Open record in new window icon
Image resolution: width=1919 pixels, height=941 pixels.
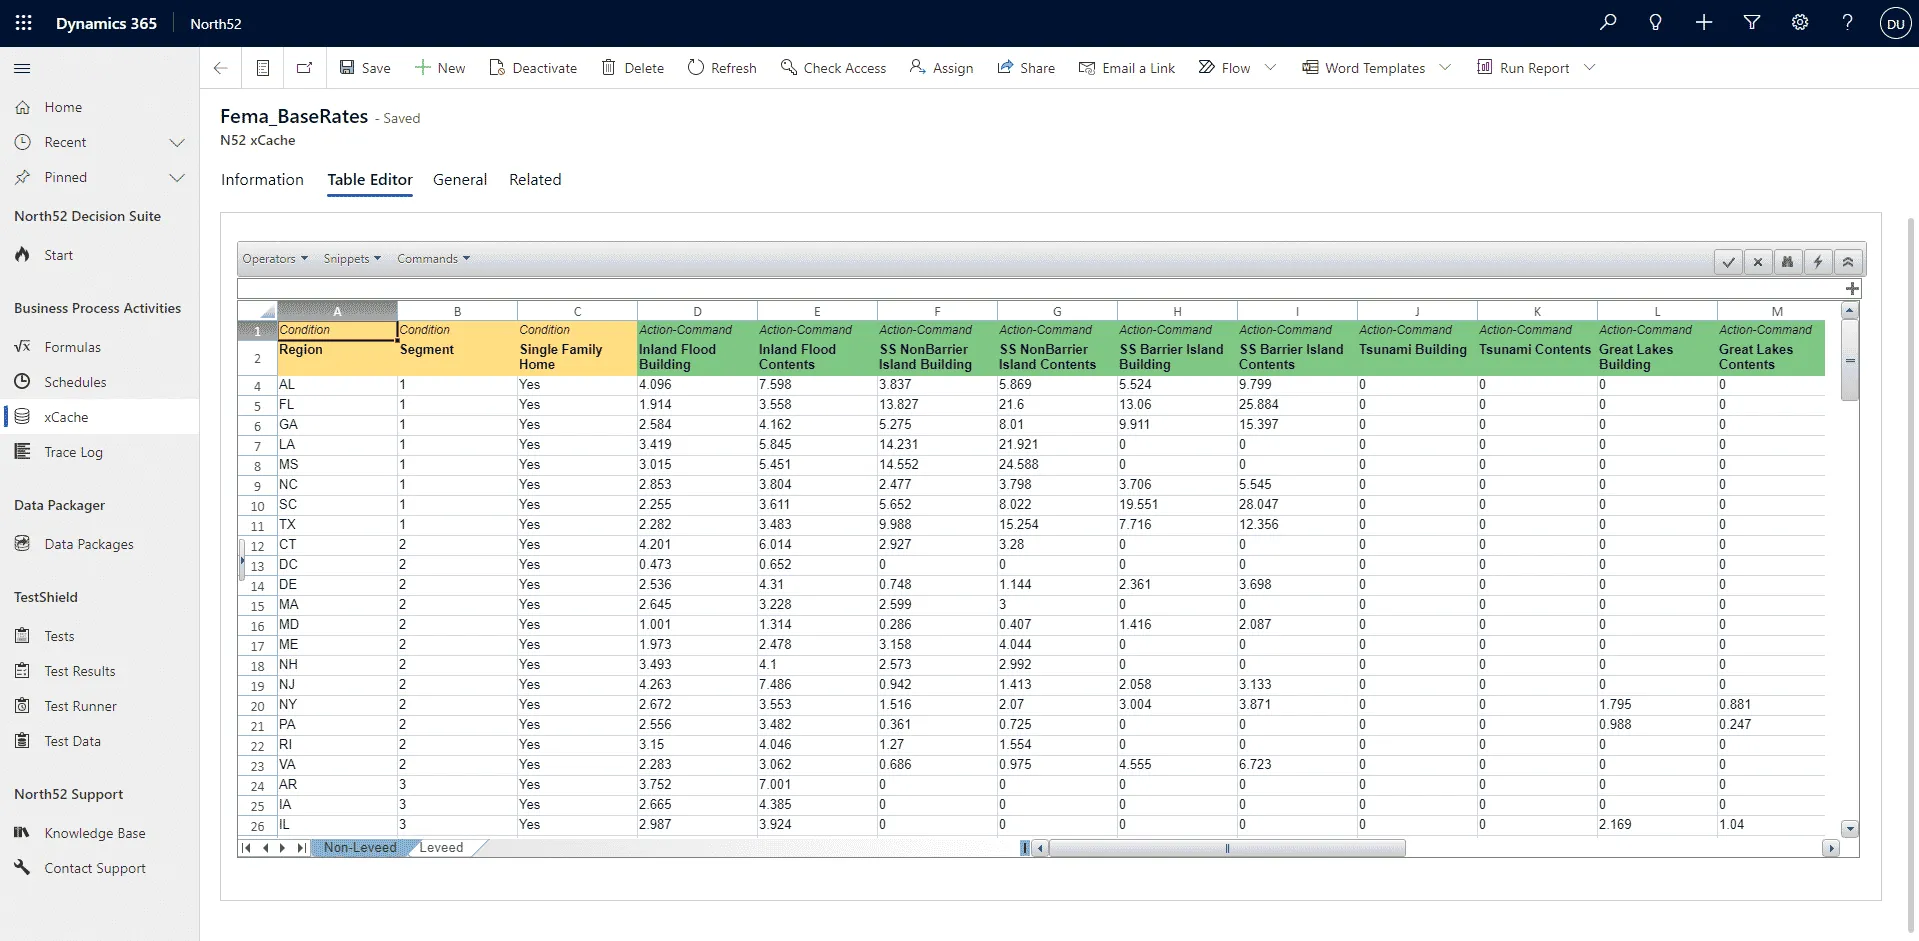click(305, 68)
